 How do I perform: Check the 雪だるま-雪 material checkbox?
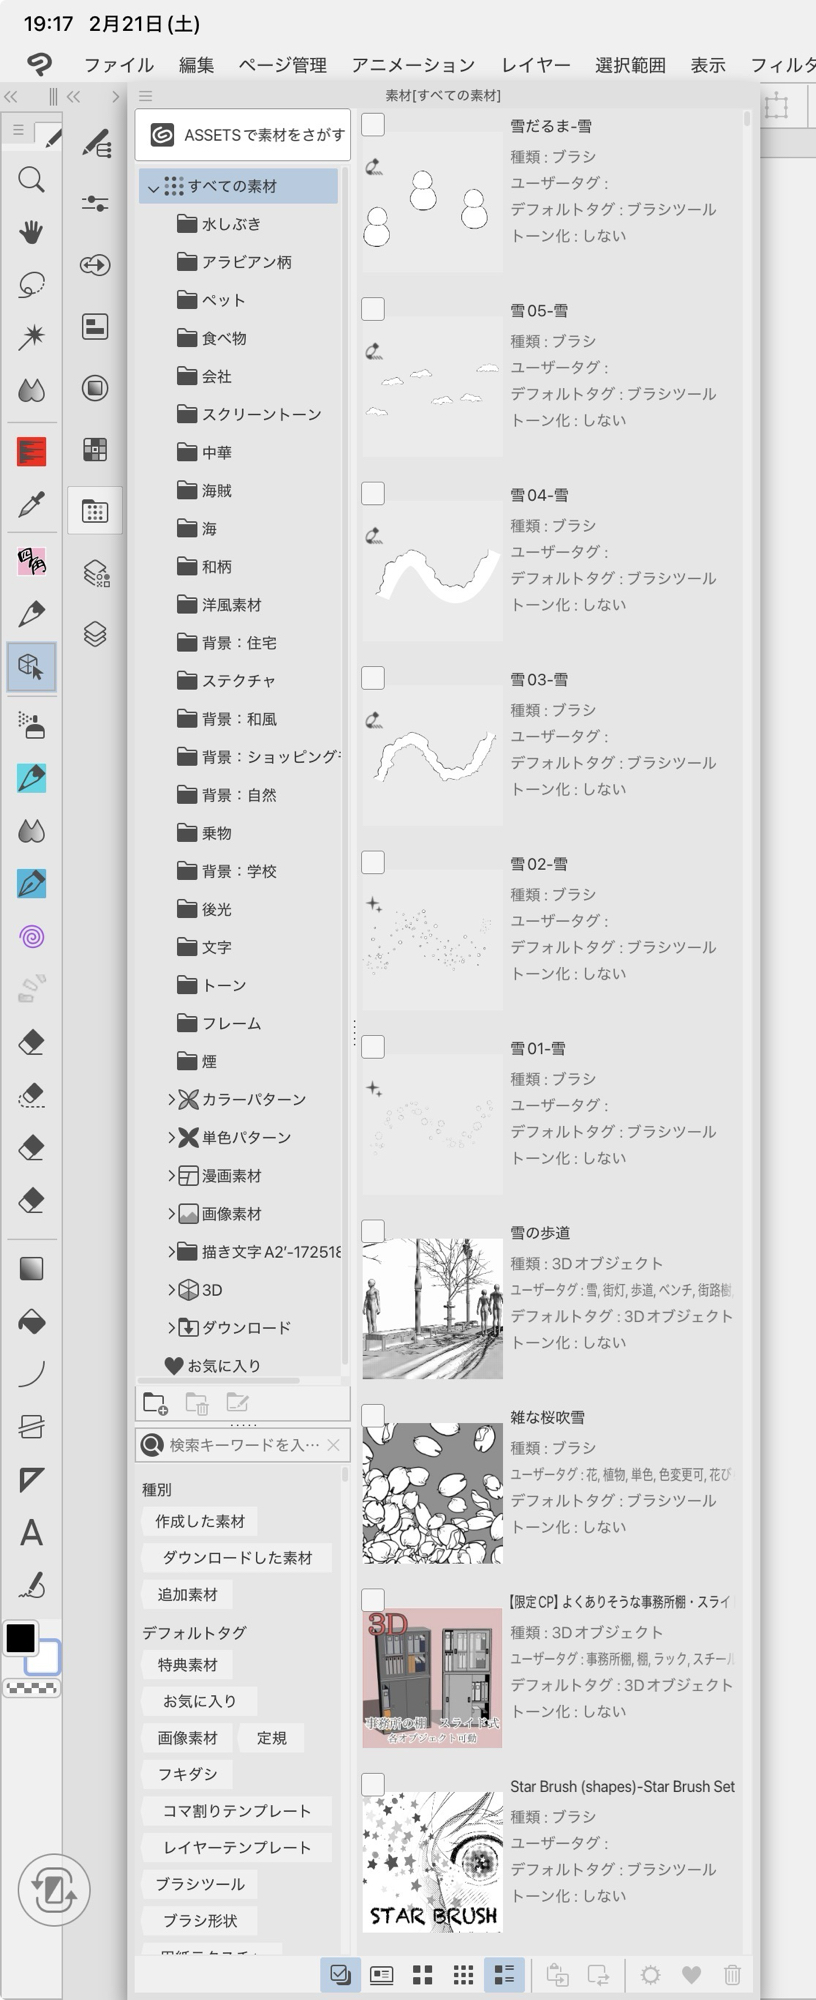tap(373, 125)
